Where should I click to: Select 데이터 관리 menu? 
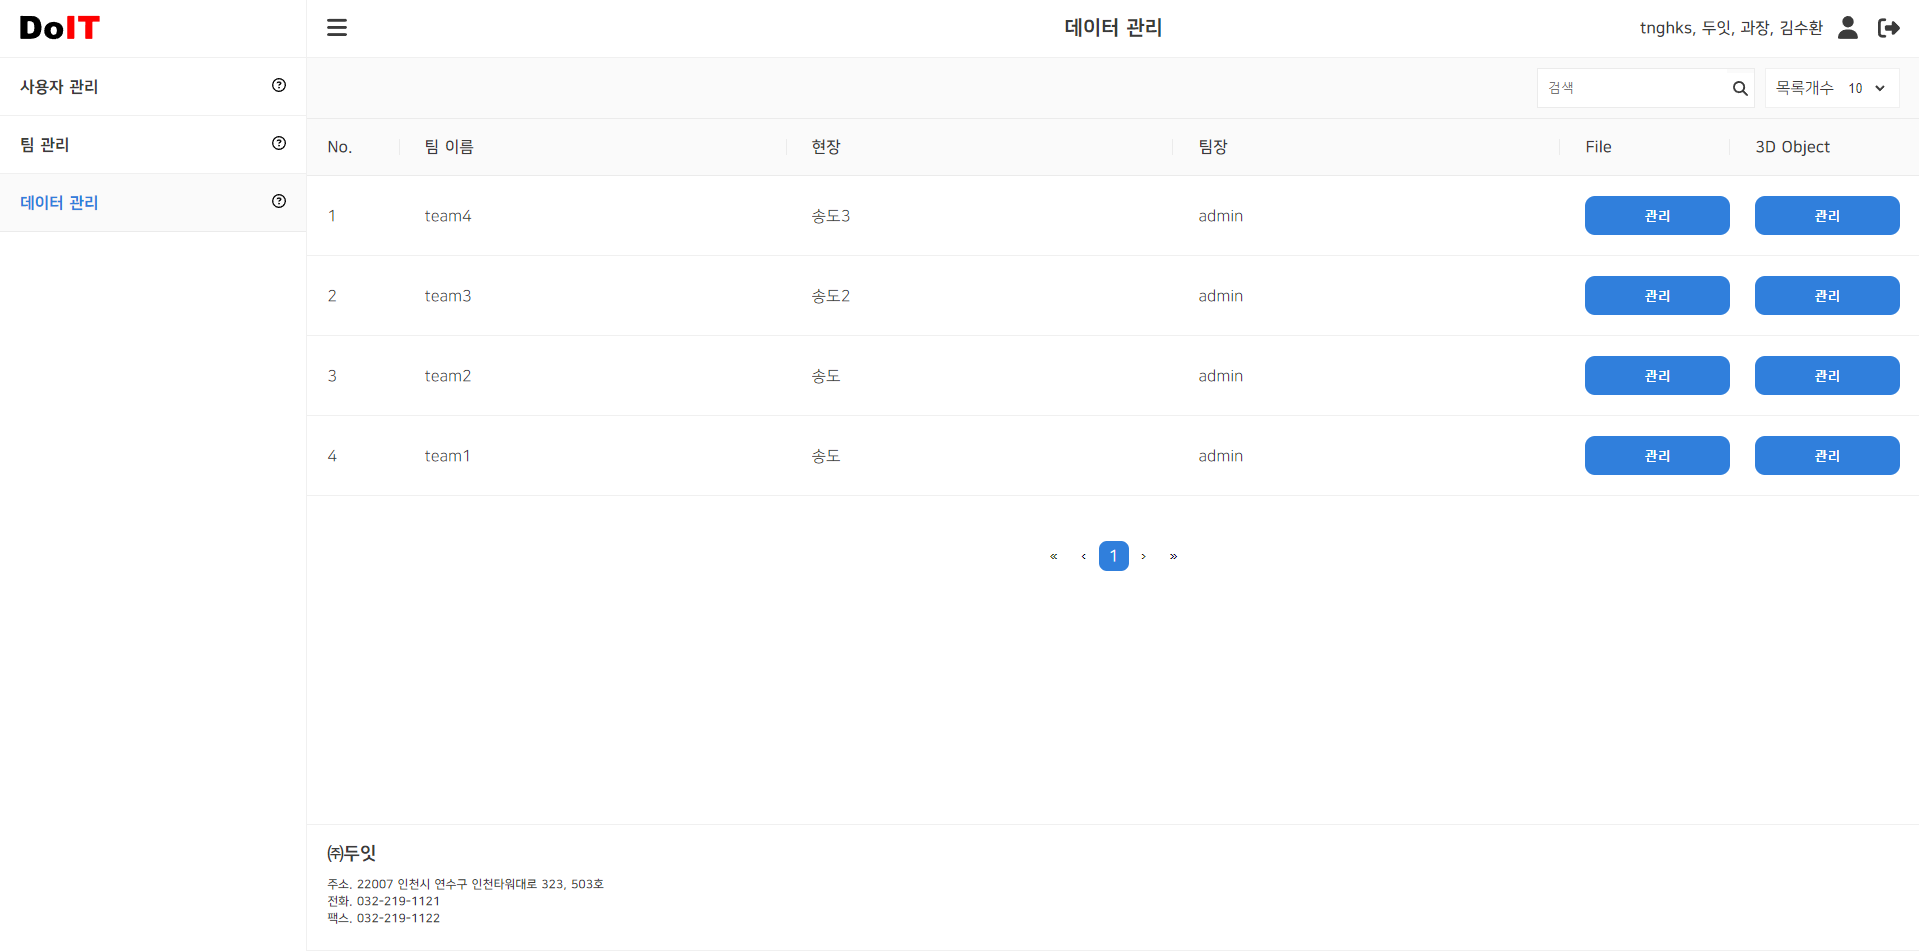(x=153, y=203)
